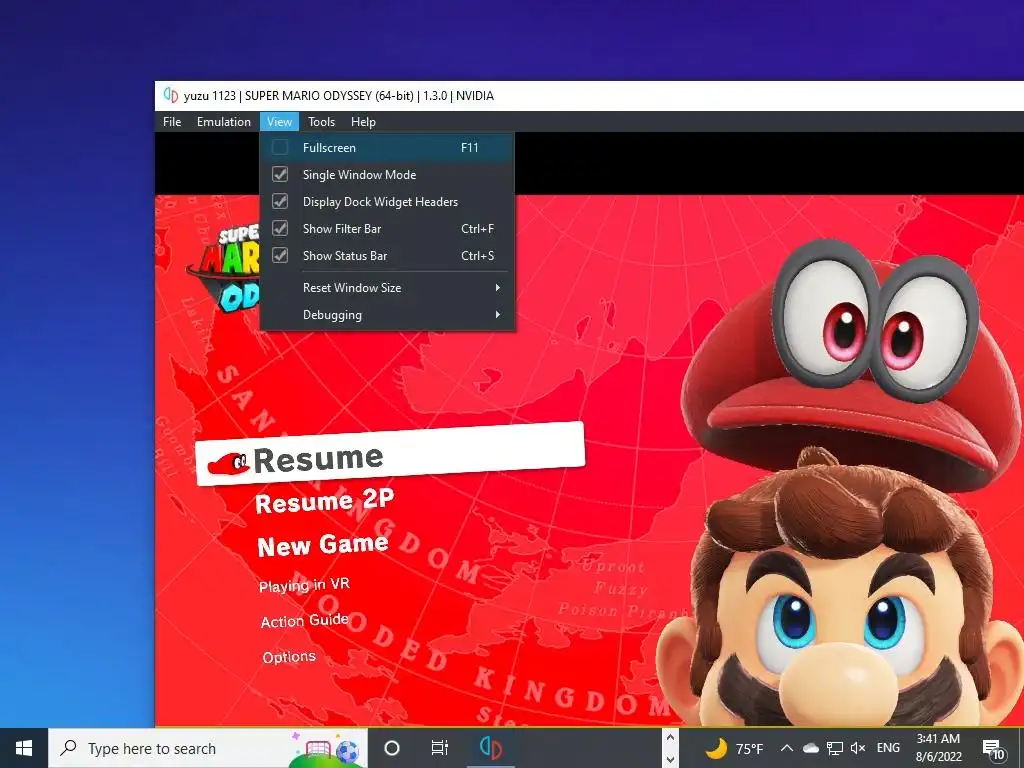Open the Action Guide entry
The image size is (1024, 768).
click(304, 620)
